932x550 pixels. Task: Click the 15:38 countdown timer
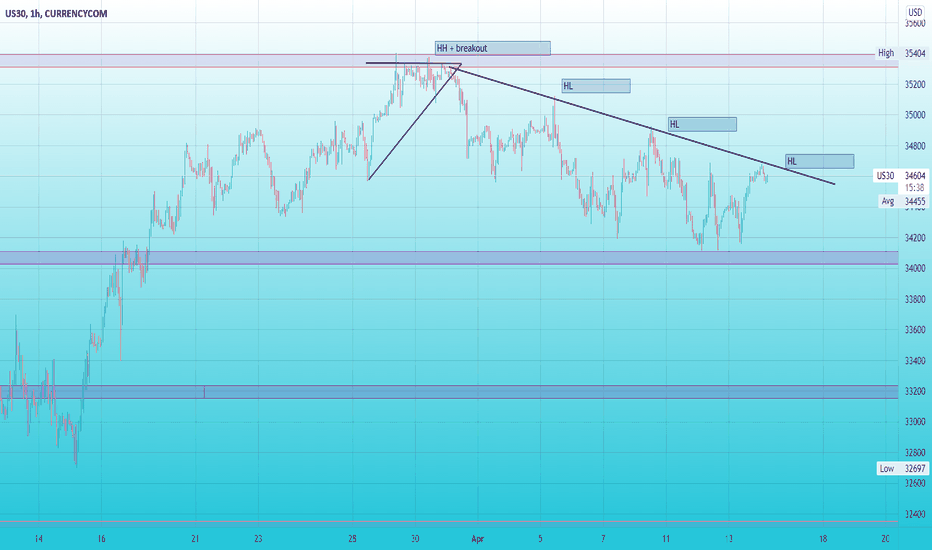[x=915, y=187]
